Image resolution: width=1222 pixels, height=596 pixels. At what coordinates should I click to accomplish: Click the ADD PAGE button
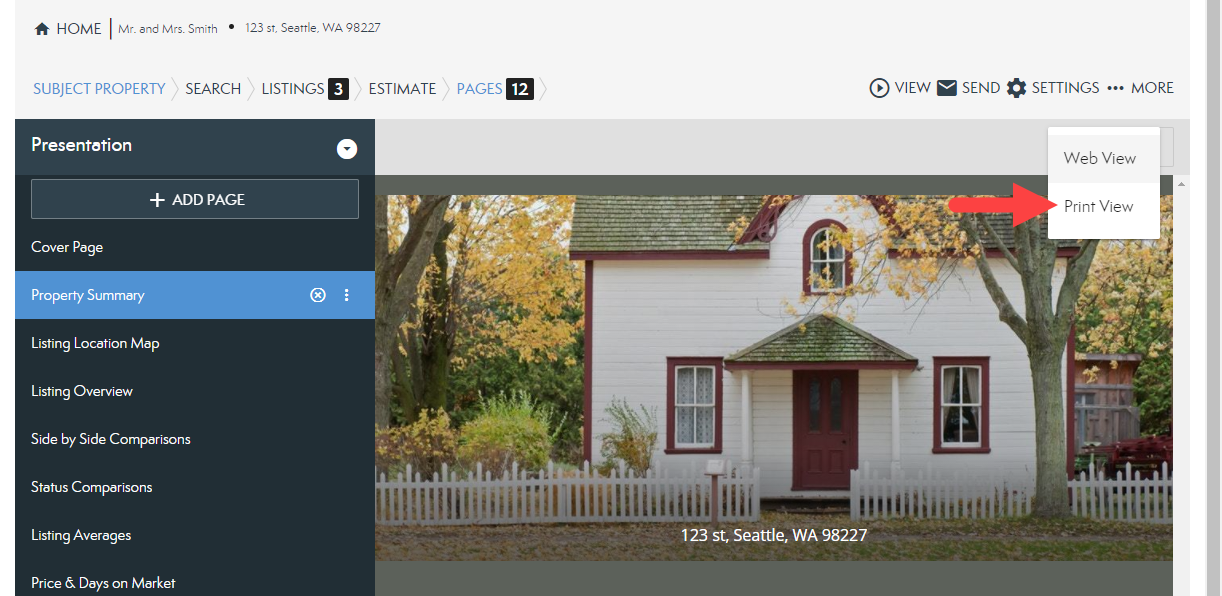(x=195, y=199)
